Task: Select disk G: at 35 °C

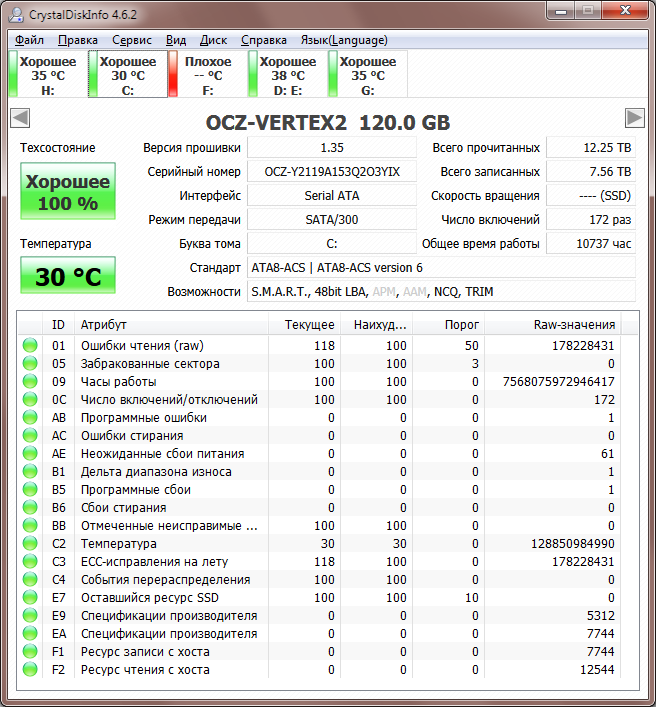Action: pyautogui.click(x=368, y=74)
